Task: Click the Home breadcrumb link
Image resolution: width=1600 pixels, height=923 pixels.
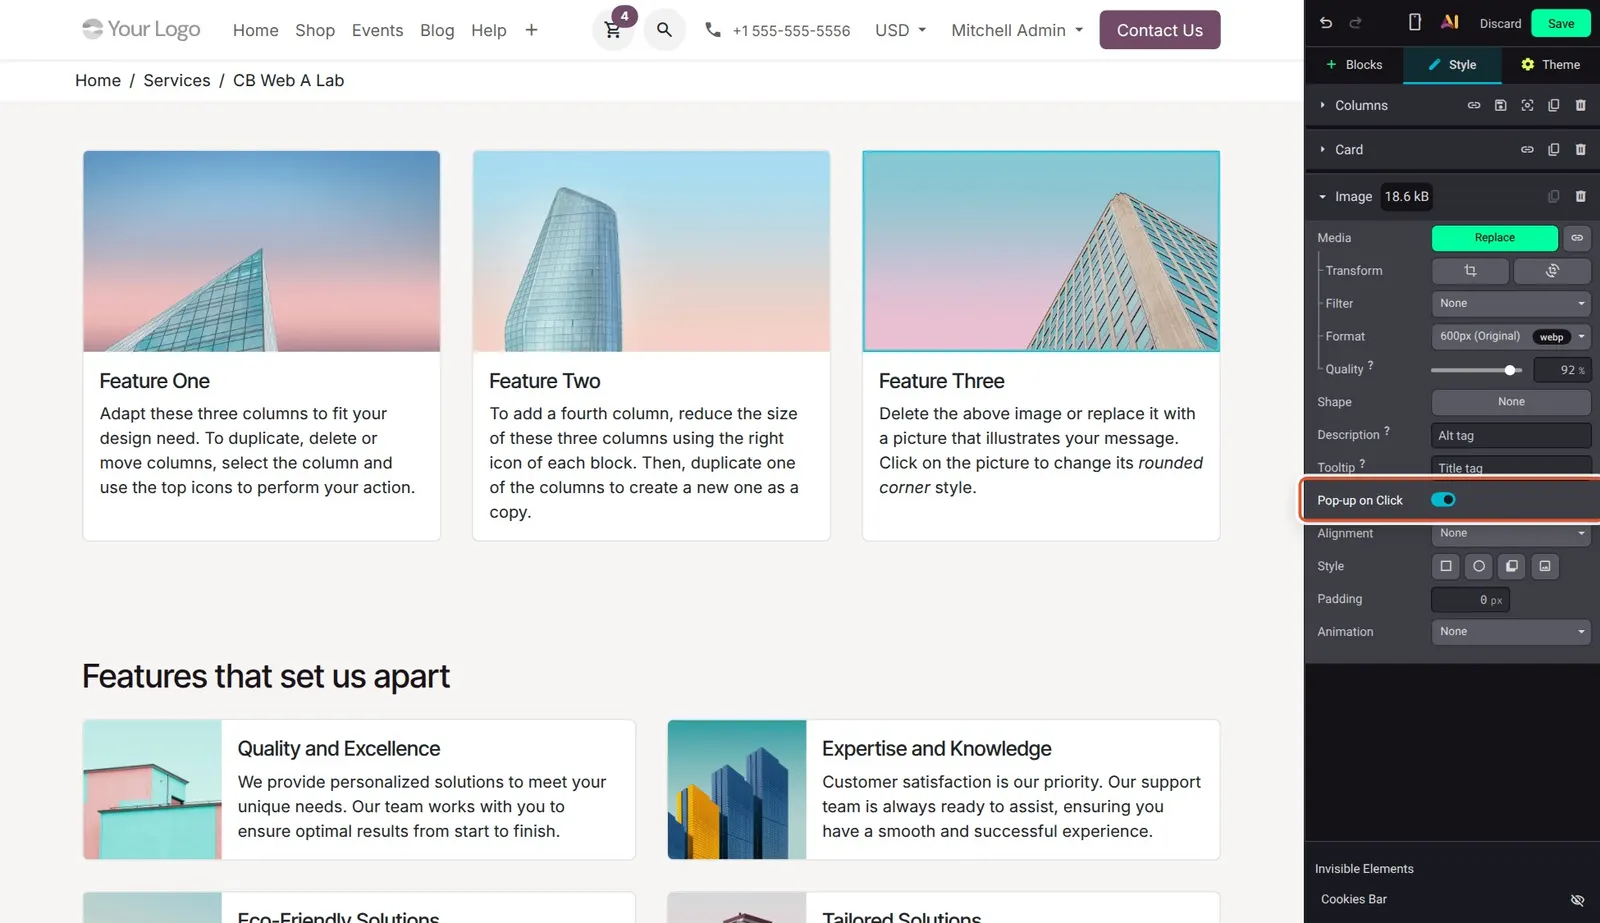Action: [x=98, y=80]
